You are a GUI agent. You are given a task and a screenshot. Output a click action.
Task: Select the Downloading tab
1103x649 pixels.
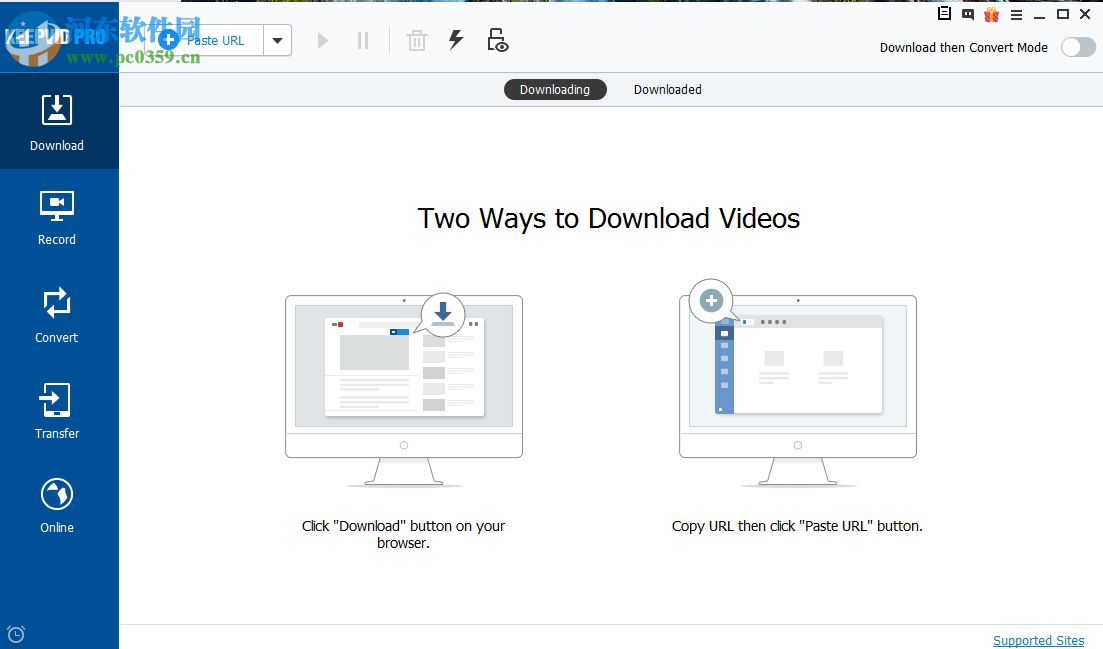click(x=554, y=89)
